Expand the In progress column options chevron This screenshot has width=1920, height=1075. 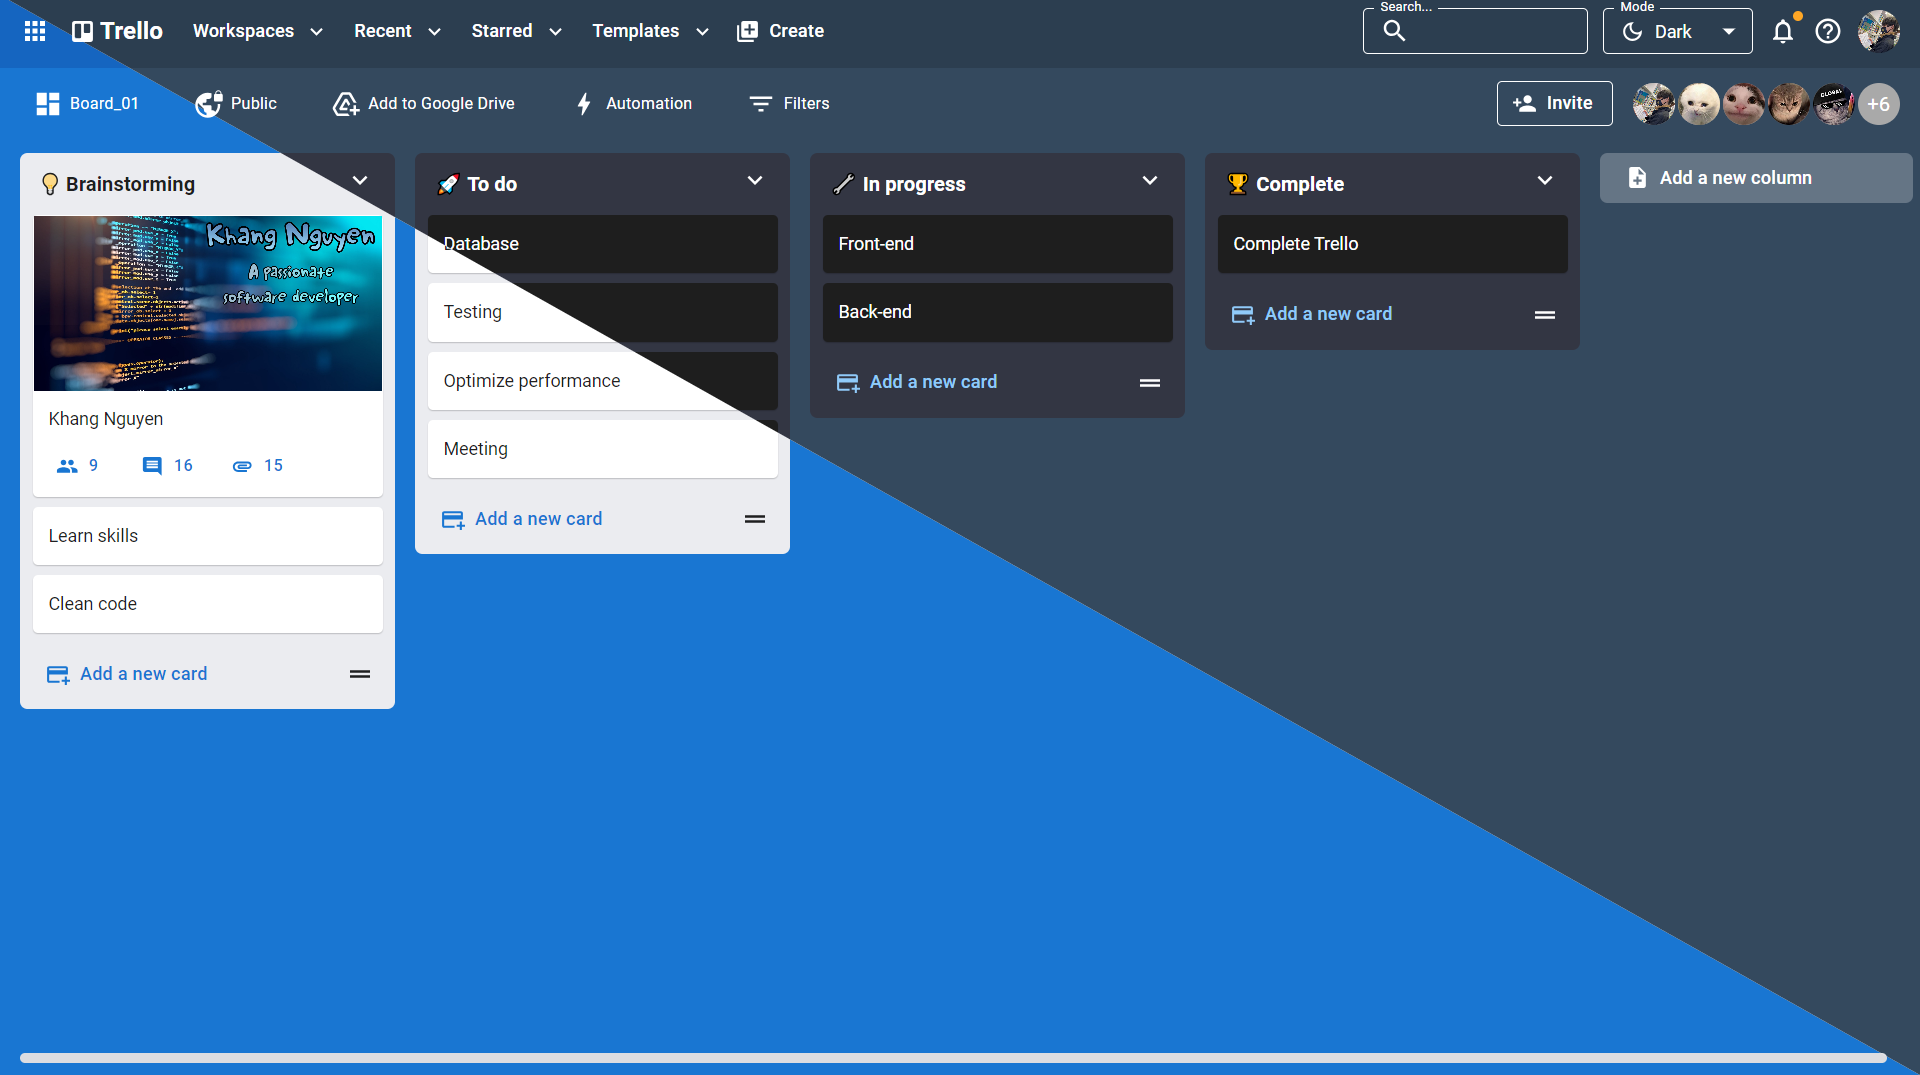point(1149,181)
